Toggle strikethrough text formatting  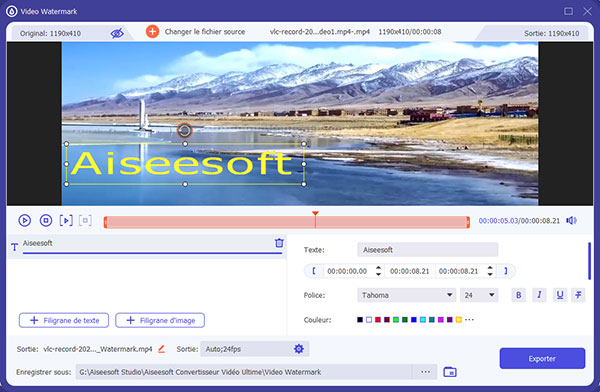tap(578, 295)
